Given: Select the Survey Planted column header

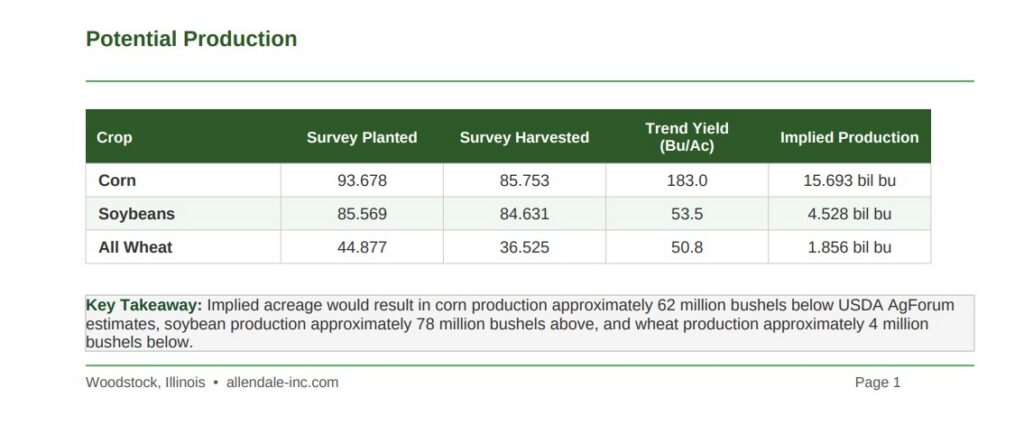Looking at the screenshot, I should (361, 137).
